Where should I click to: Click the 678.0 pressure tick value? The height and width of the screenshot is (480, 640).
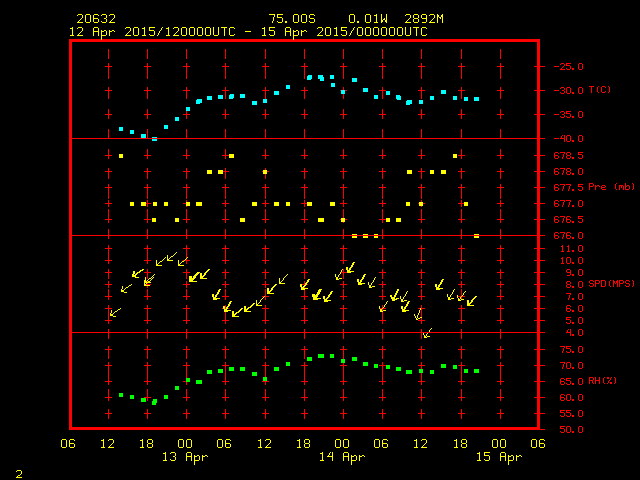point(569,171)
